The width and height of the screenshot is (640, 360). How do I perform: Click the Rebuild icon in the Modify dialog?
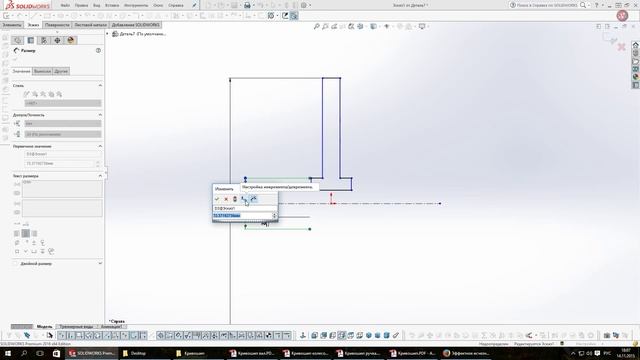235,199
